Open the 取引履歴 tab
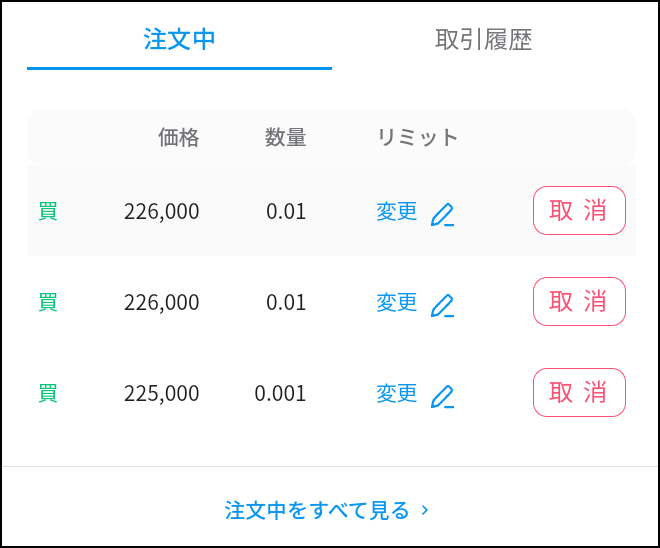 pos(483,40)
